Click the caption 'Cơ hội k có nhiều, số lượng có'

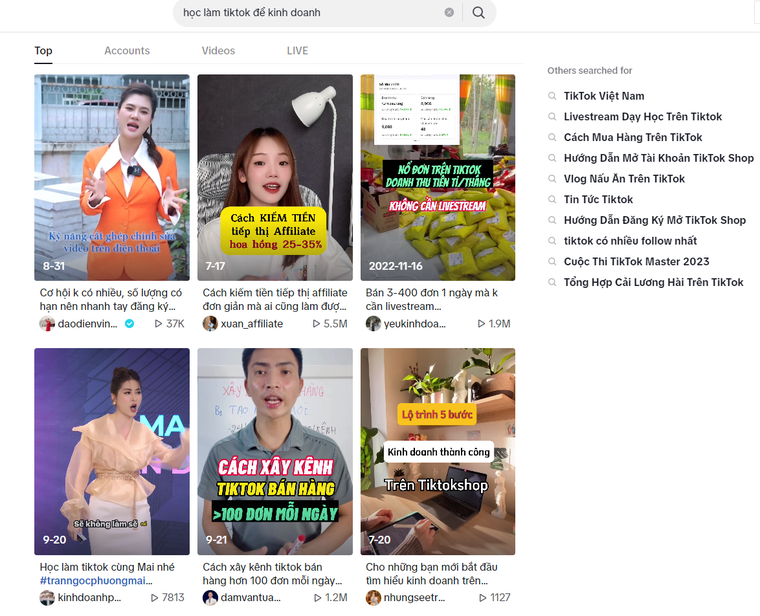(x=111, y=293)
